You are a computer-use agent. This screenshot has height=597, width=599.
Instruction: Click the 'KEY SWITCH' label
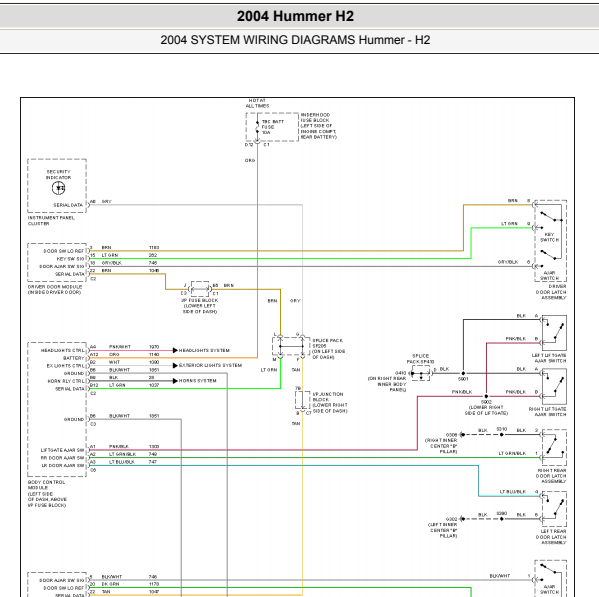pos(549,237)
